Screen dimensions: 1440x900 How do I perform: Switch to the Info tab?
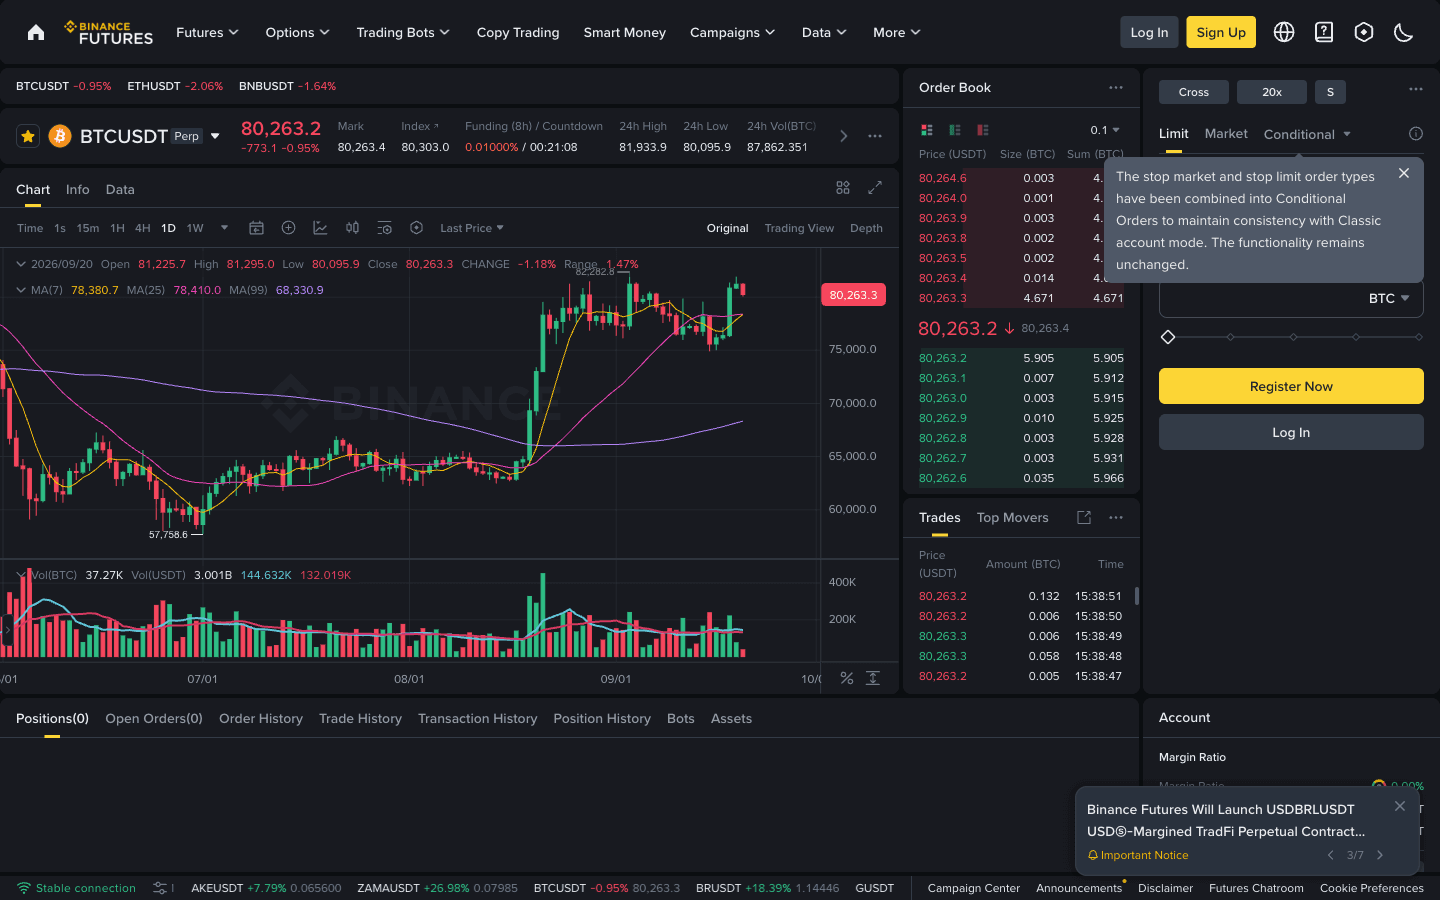click(x=77, y=189)
